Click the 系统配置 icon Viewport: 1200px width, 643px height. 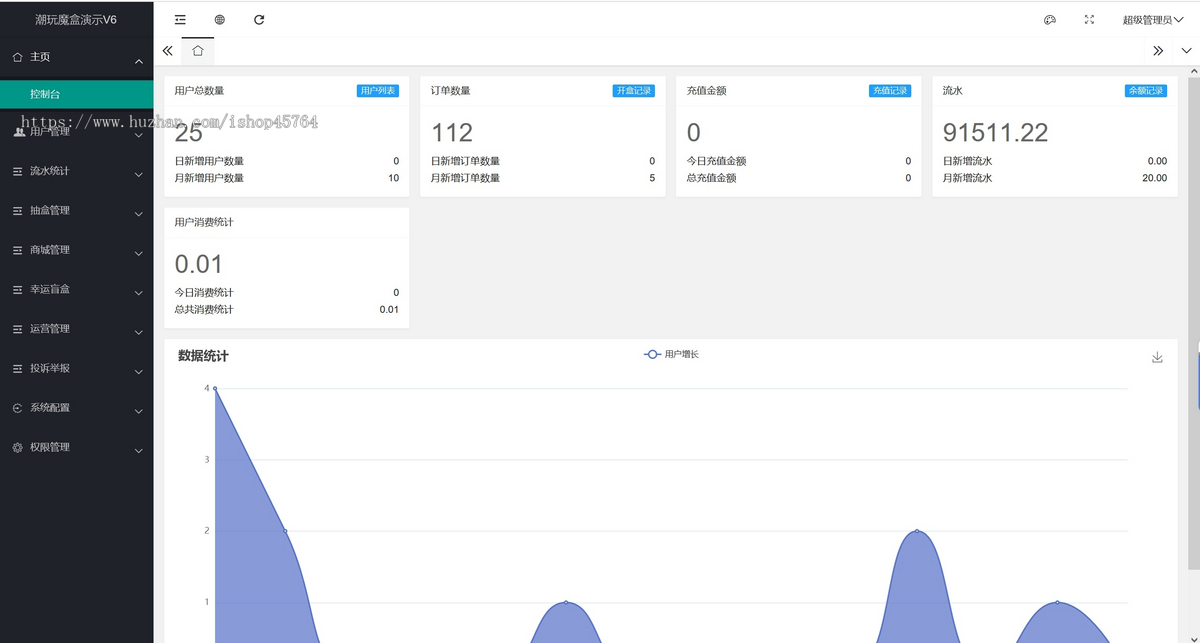pyautogui.click(x=17, y=407)
